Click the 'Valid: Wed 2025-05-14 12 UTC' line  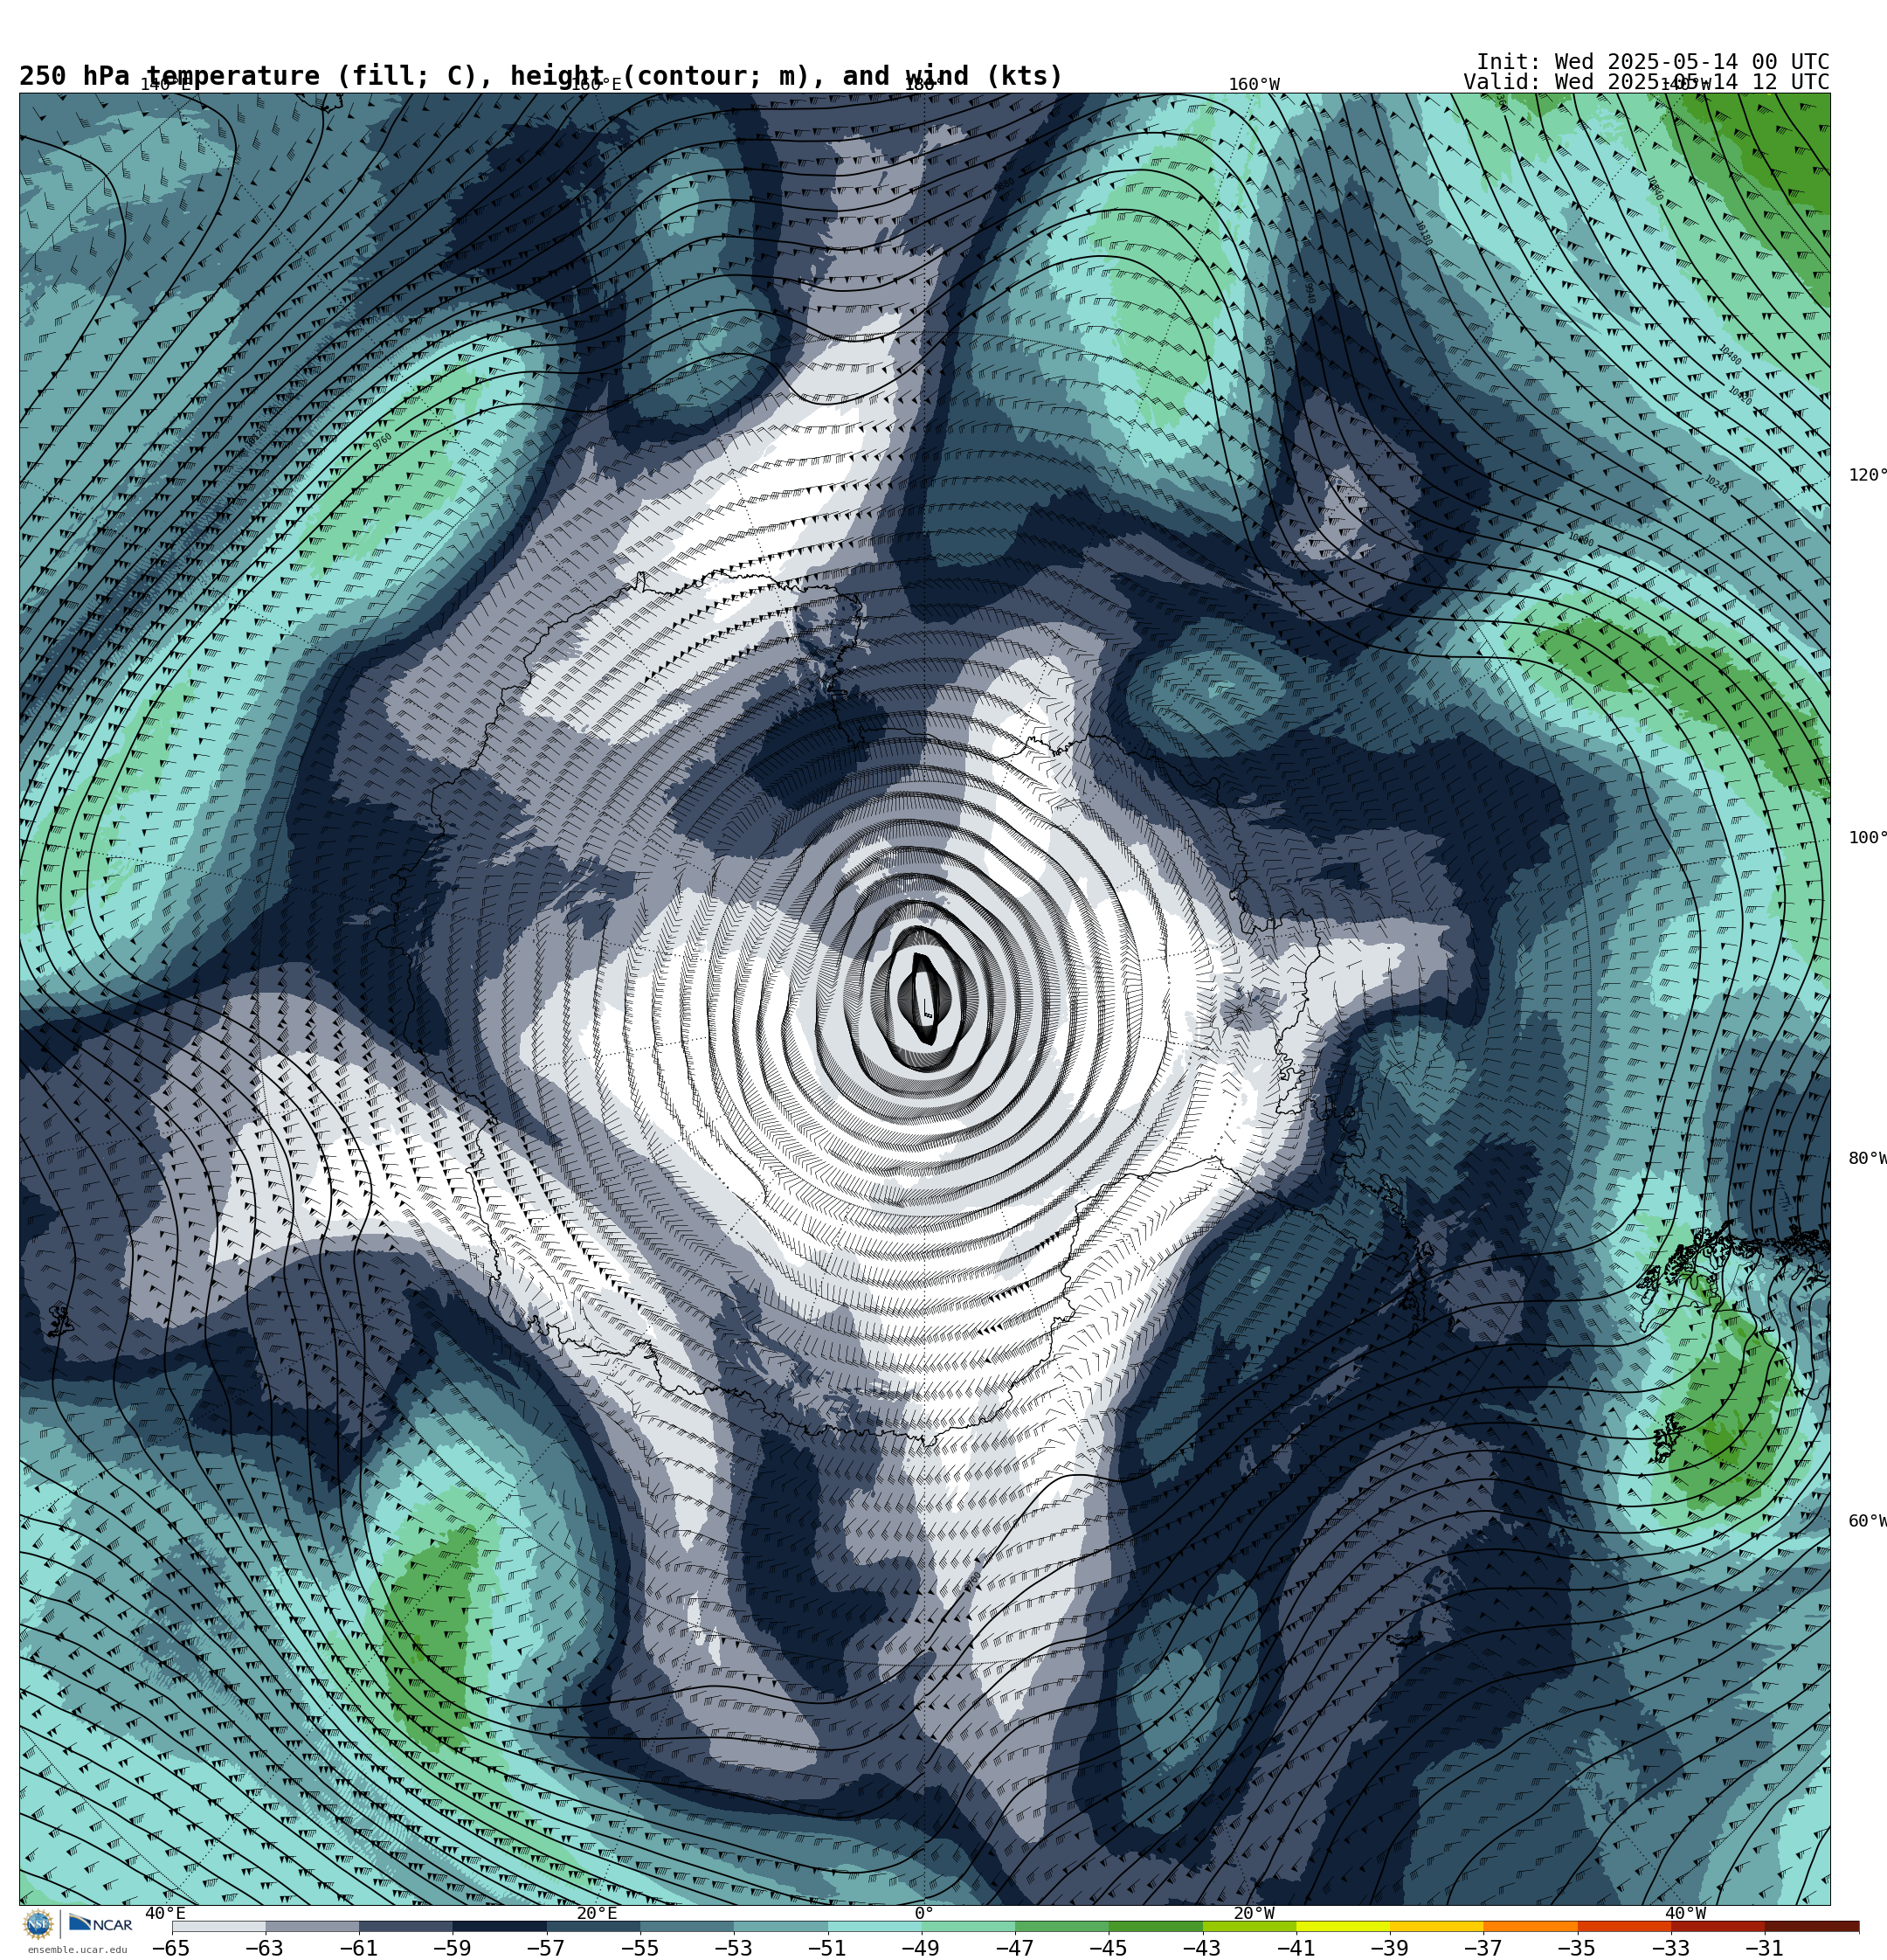point(1646,82)
